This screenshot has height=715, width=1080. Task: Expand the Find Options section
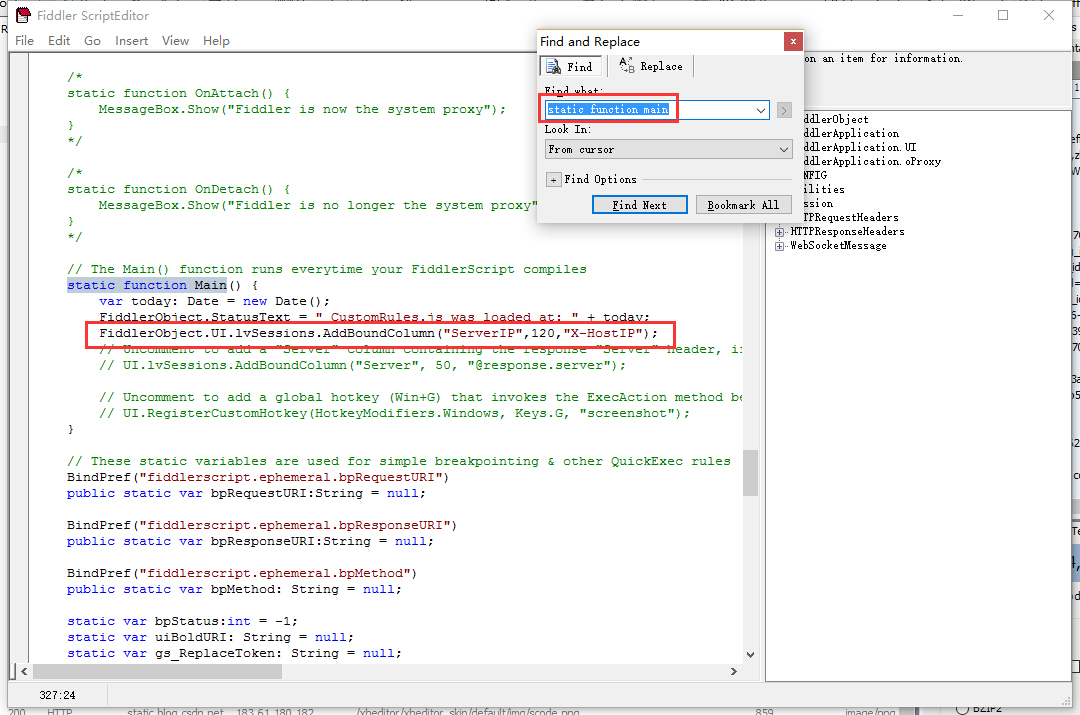coord(553,180)
